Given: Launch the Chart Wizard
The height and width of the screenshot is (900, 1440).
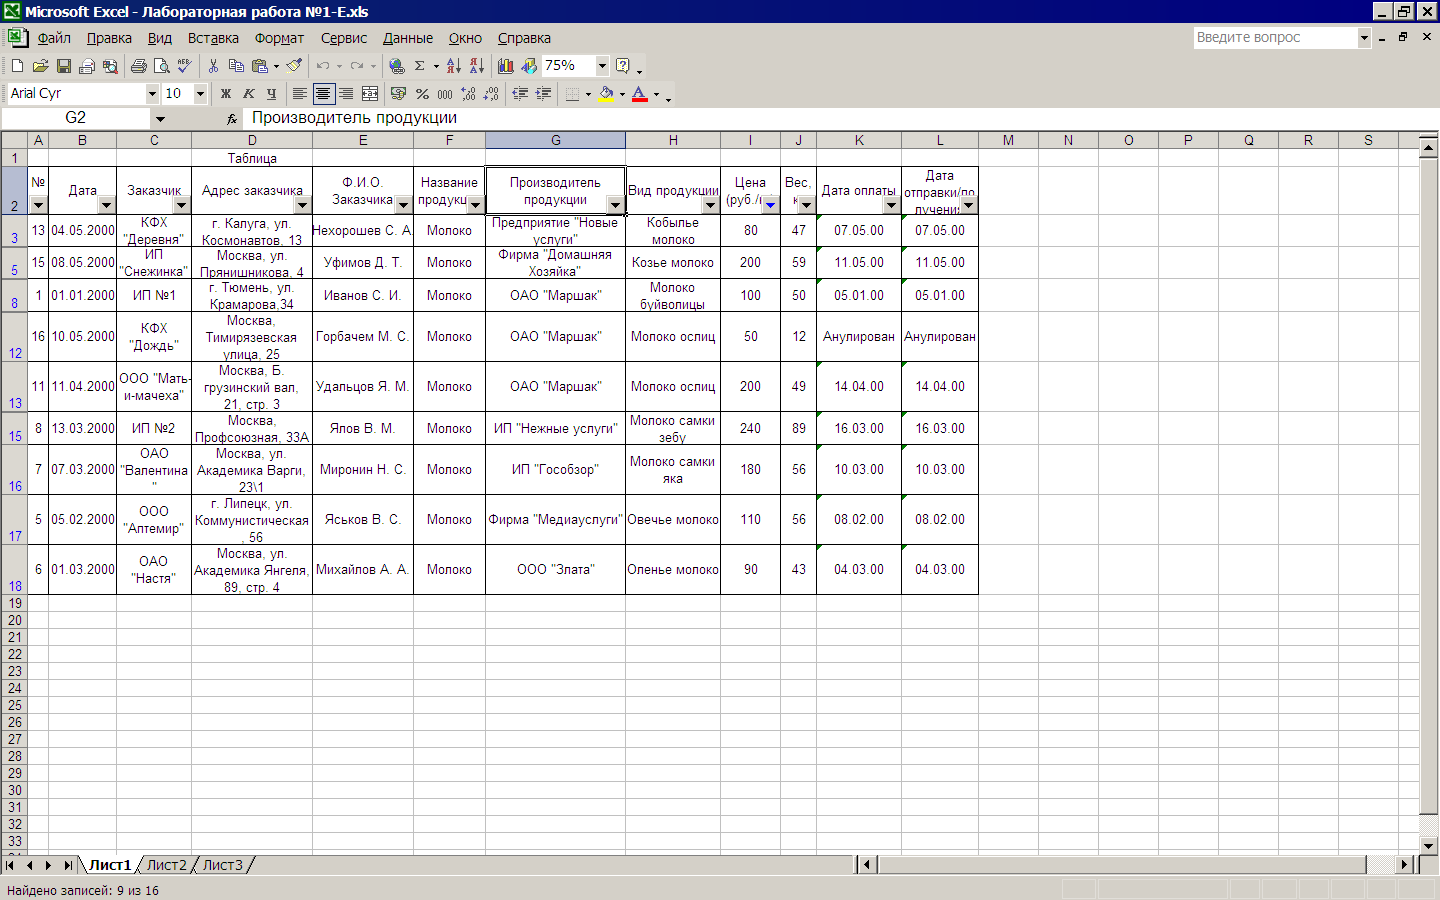Looking at the screenshot, I should click(506, 66).
